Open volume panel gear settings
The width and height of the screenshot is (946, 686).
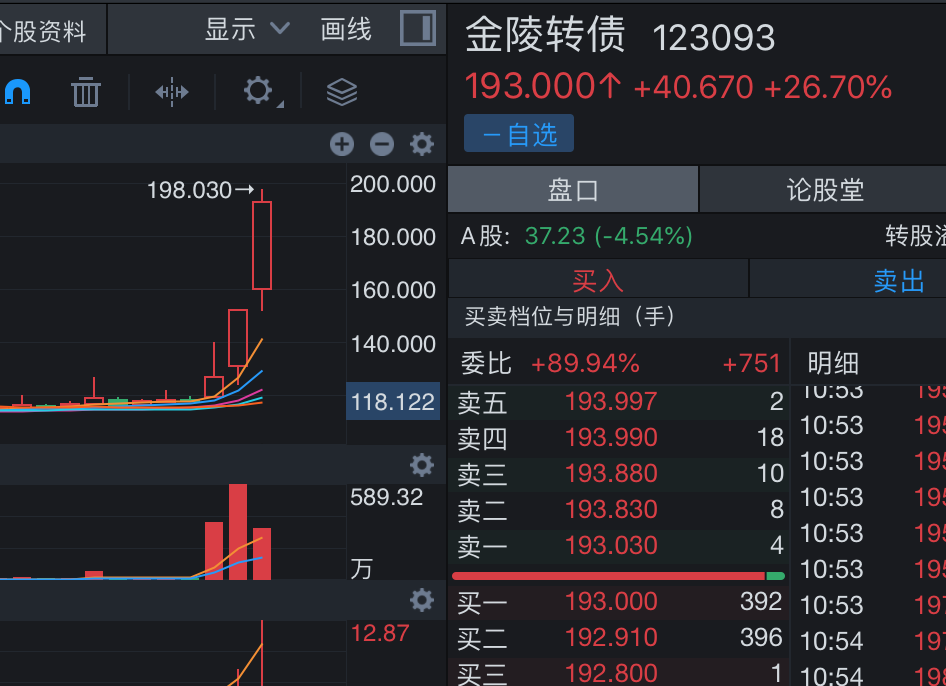click(x=422, y=465)
